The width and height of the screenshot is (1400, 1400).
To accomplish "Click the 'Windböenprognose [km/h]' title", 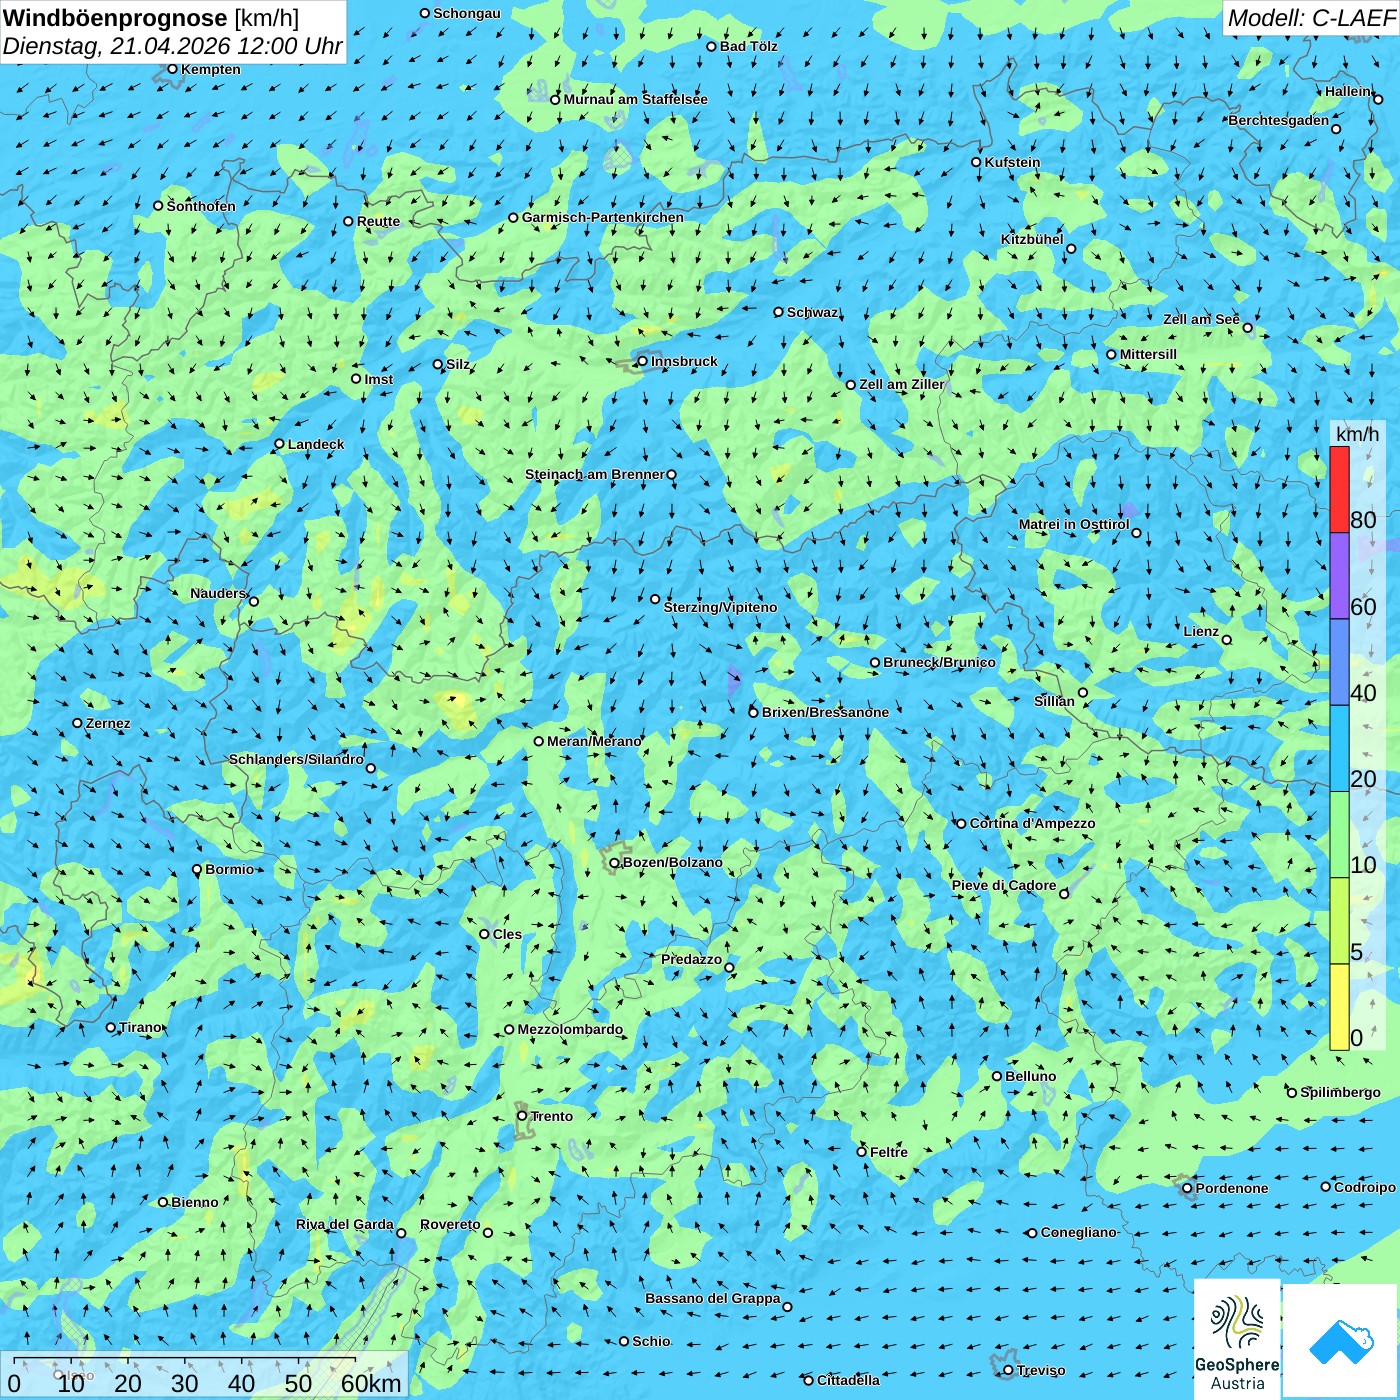I will point(151,18).
